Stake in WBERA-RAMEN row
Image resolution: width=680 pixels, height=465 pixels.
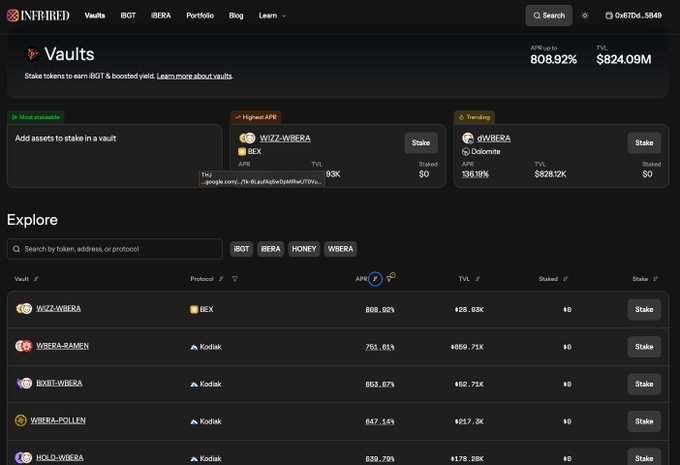[644, 347]
